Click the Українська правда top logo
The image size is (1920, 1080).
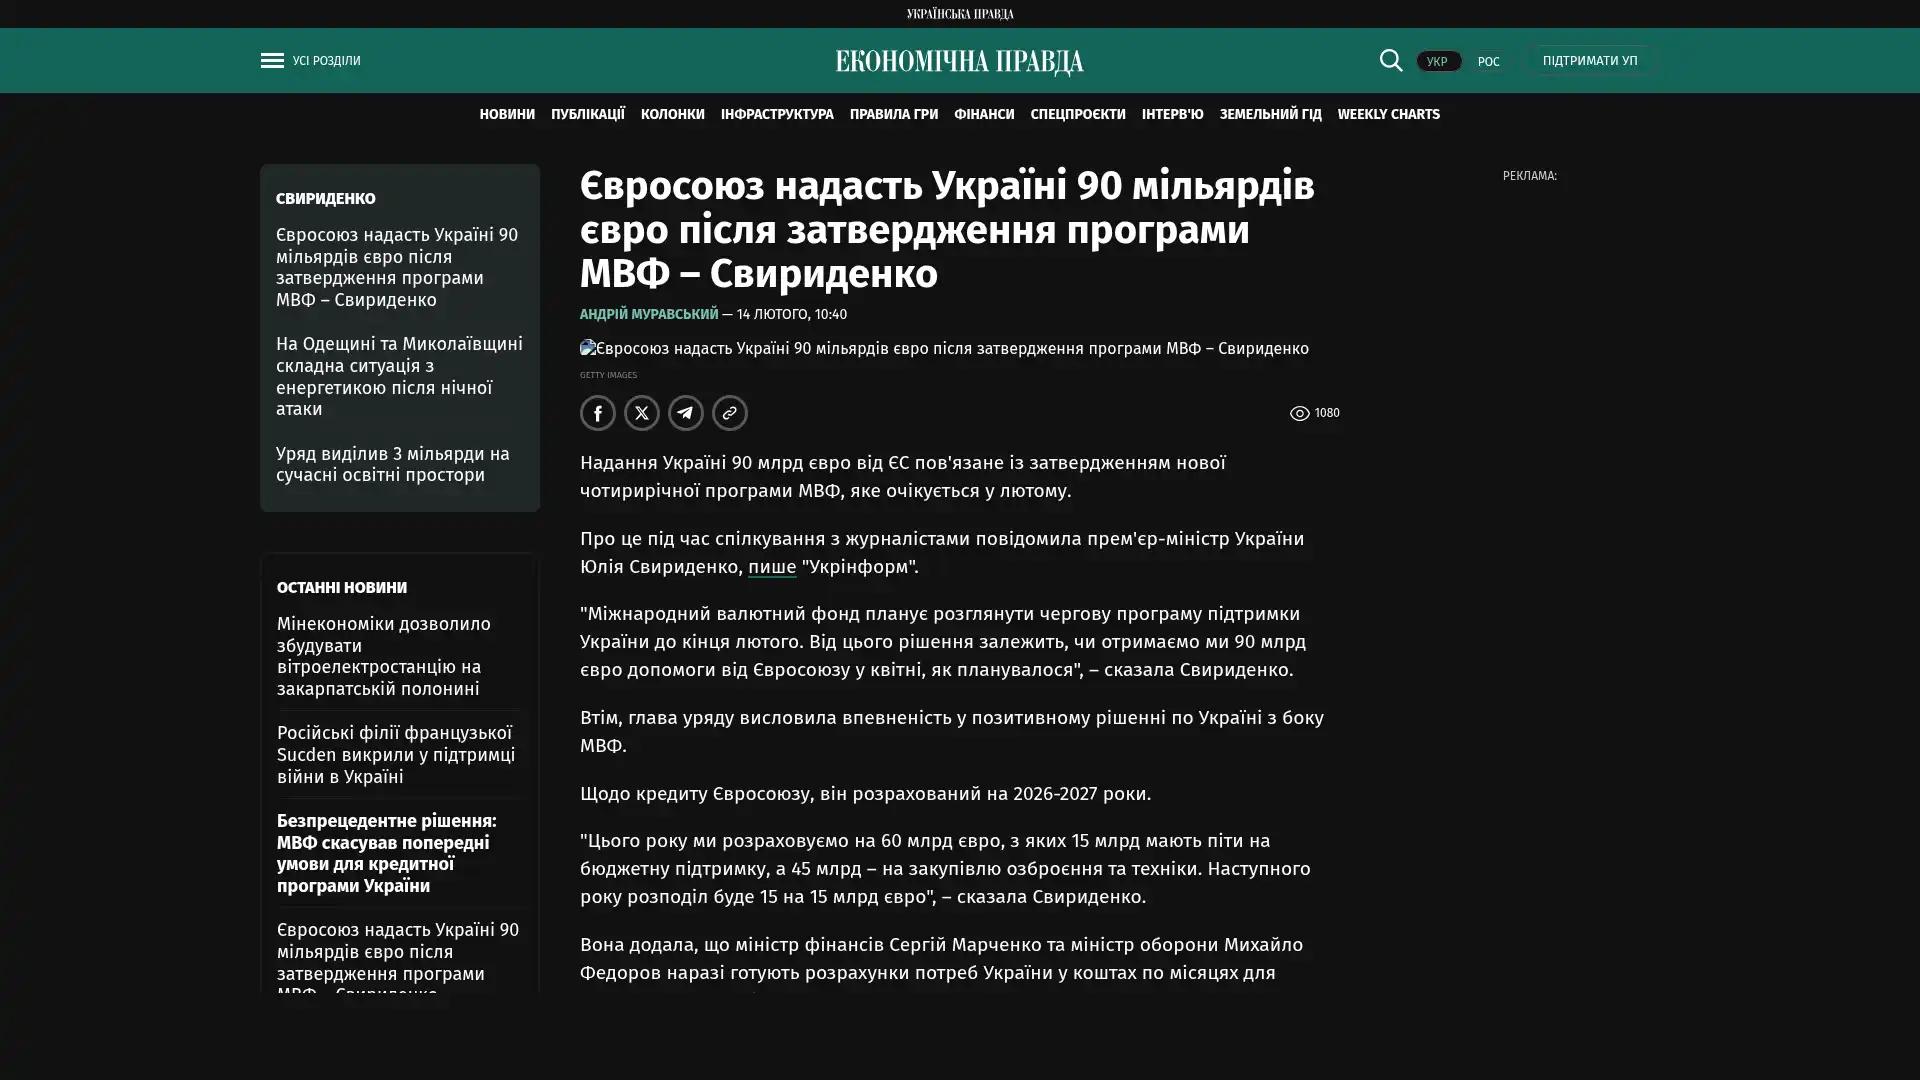click(959, 14)
